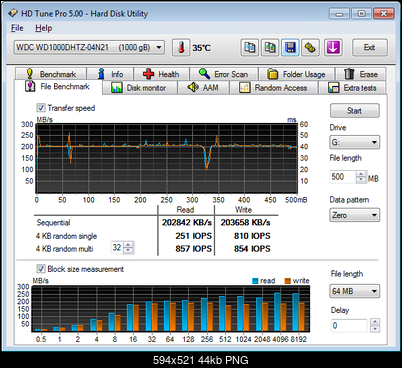Open the options wrench icon
The height and width of the screenshot is (368, 402).
(x=310, y=48)
